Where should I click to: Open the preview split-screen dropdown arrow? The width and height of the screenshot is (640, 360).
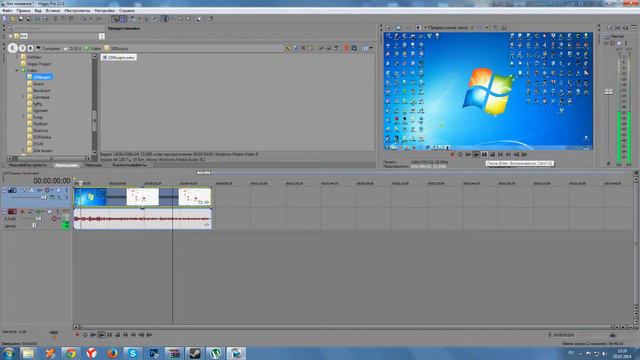coord(426,27)
